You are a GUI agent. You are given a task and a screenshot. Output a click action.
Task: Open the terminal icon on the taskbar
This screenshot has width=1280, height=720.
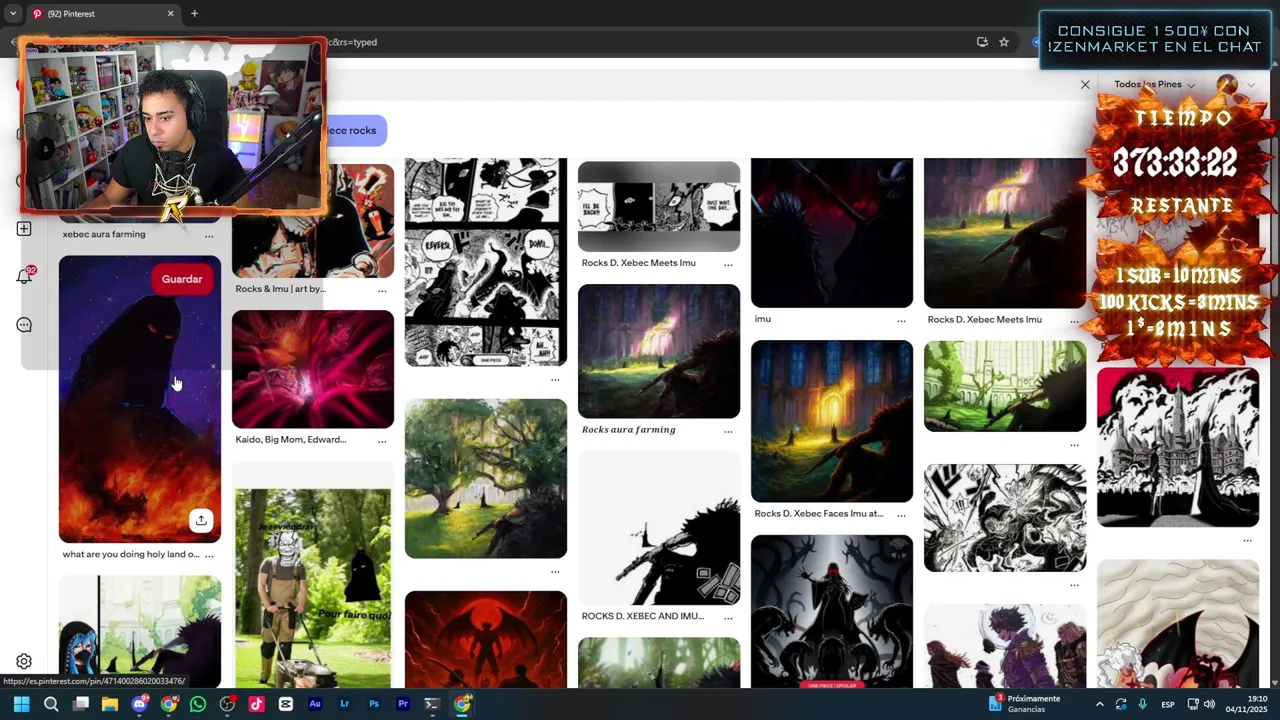coord(432,704)
